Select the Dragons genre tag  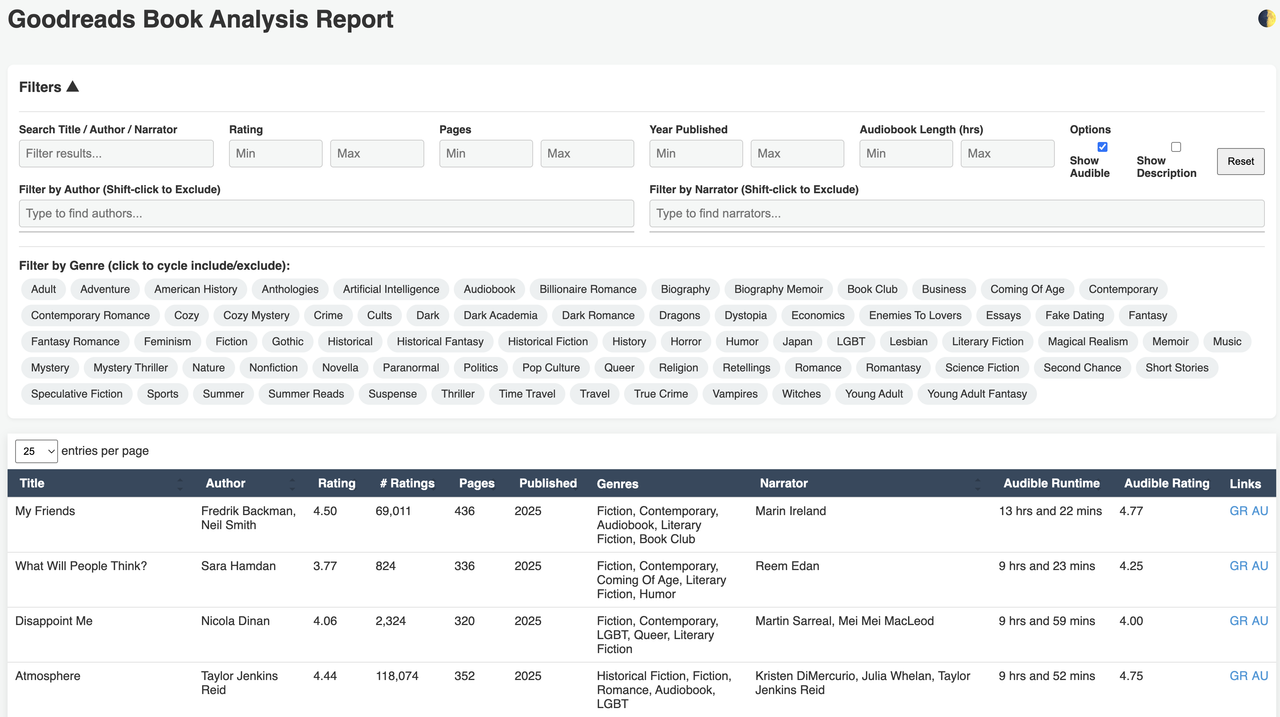pyautogui.click(x=680, y=315)
